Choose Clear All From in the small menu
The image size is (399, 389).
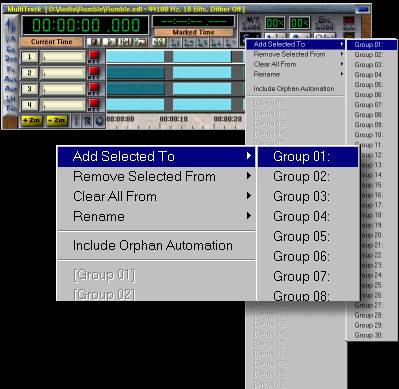click(295, 64)
